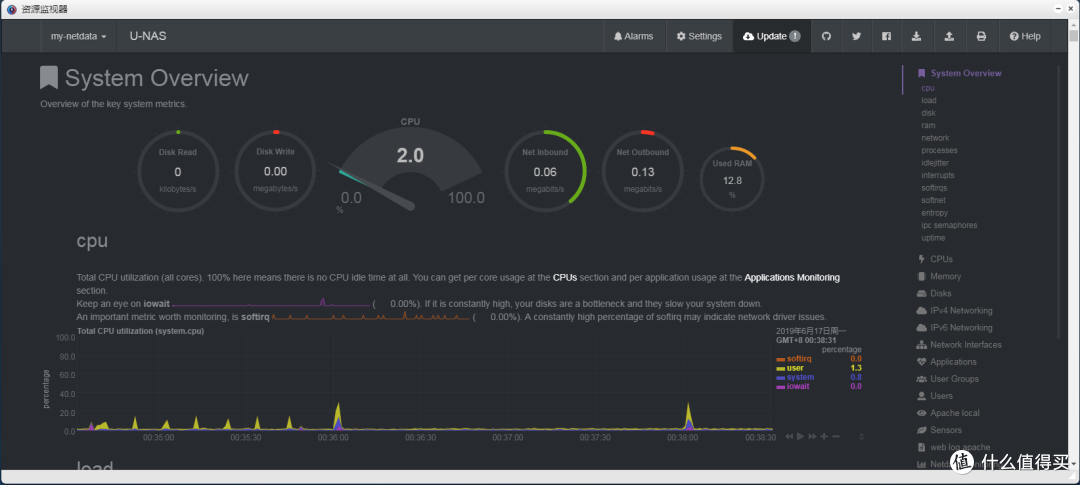Rewind the CPU chart backward

(789, 436)
